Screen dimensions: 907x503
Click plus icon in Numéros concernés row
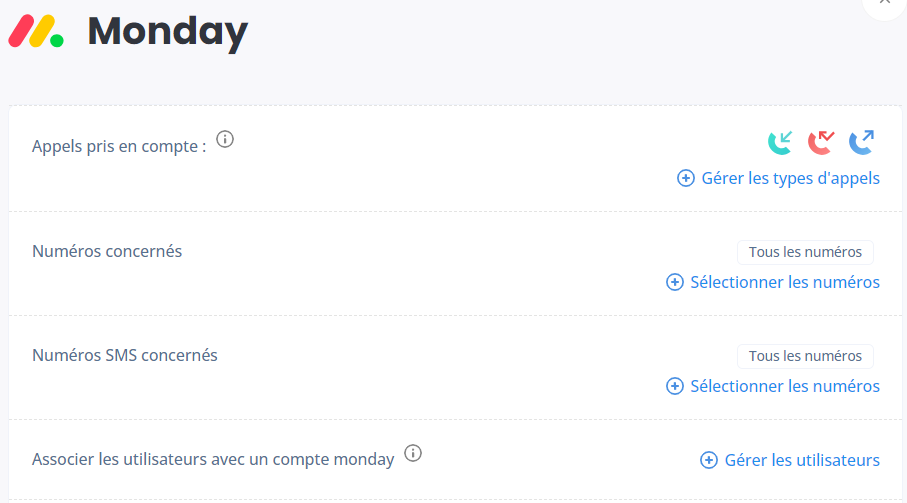[675, 282]
